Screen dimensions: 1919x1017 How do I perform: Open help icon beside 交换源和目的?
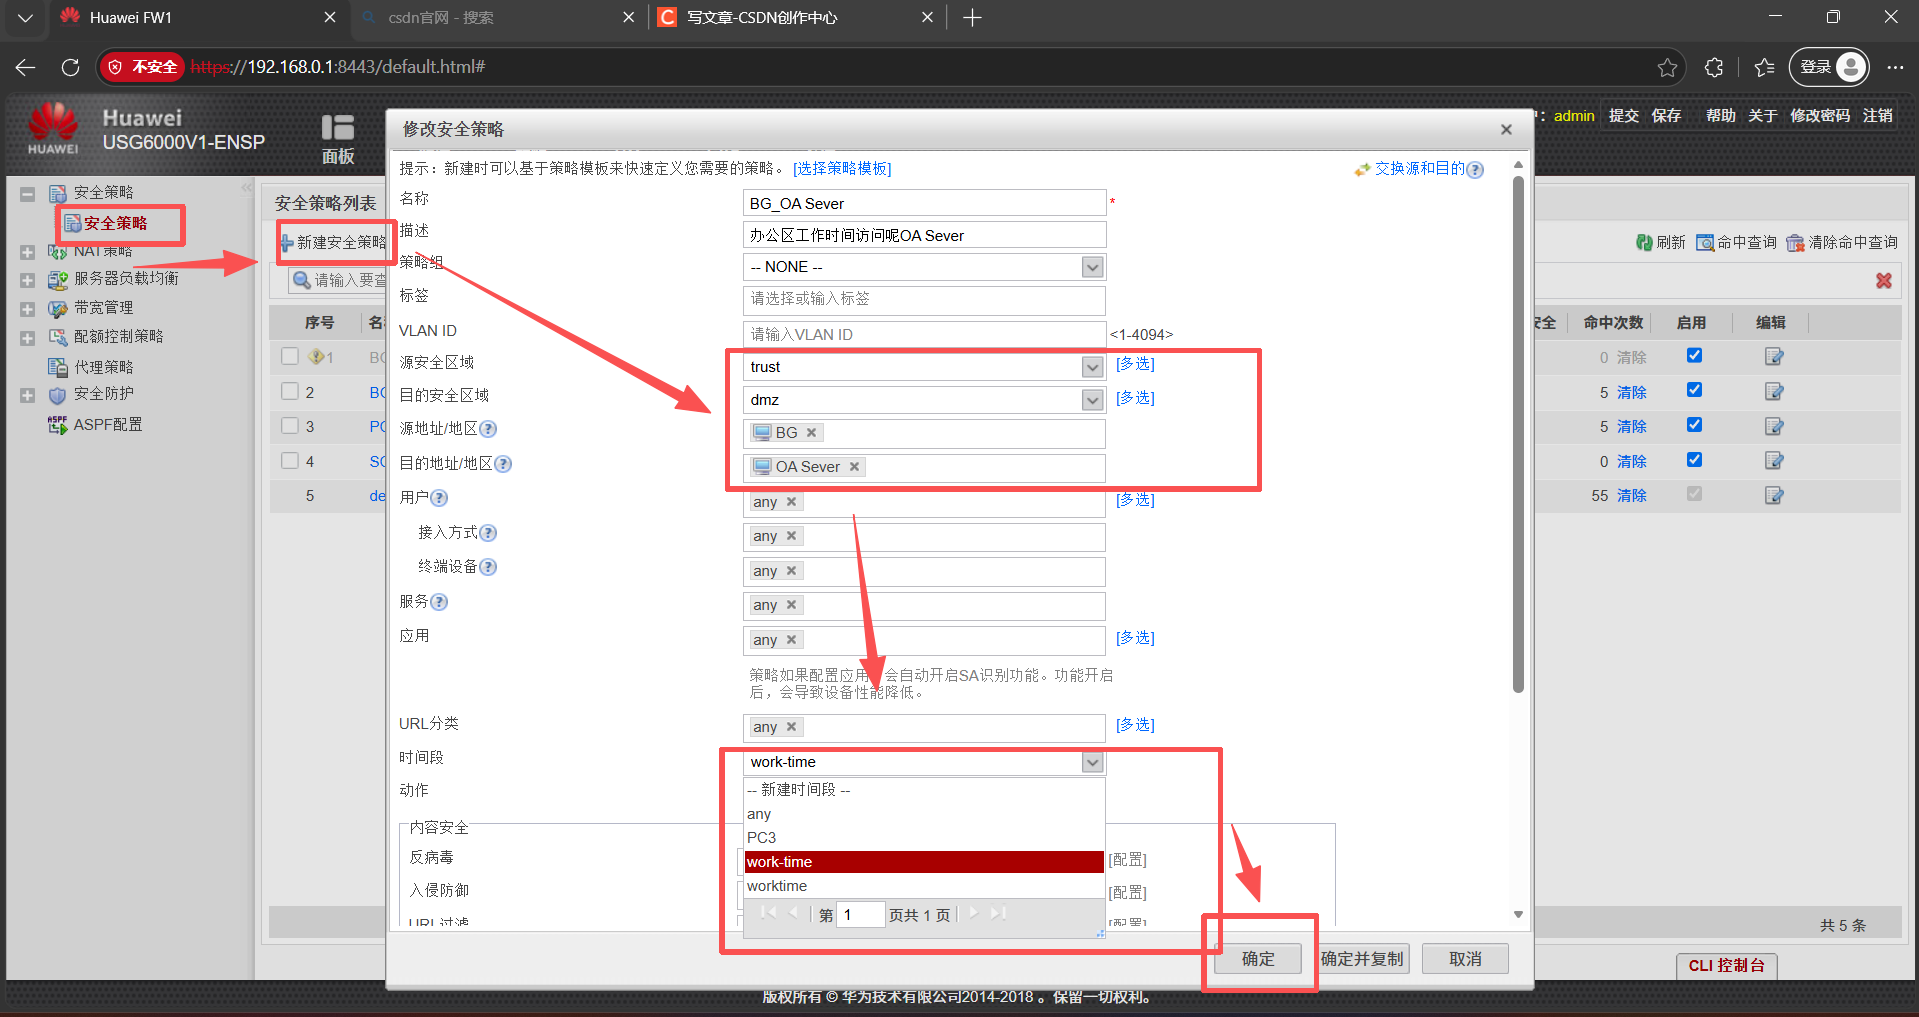(1475, 170)
